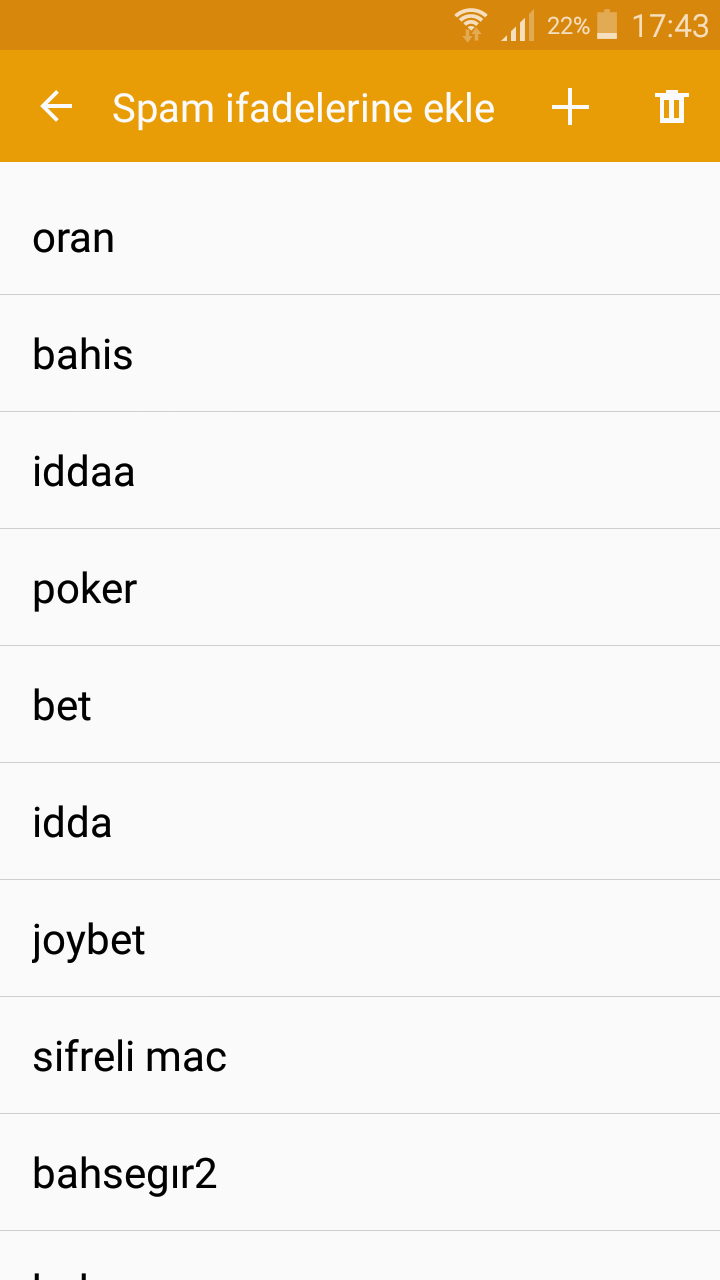Tap the signal strength icon

tap(518, 26)
